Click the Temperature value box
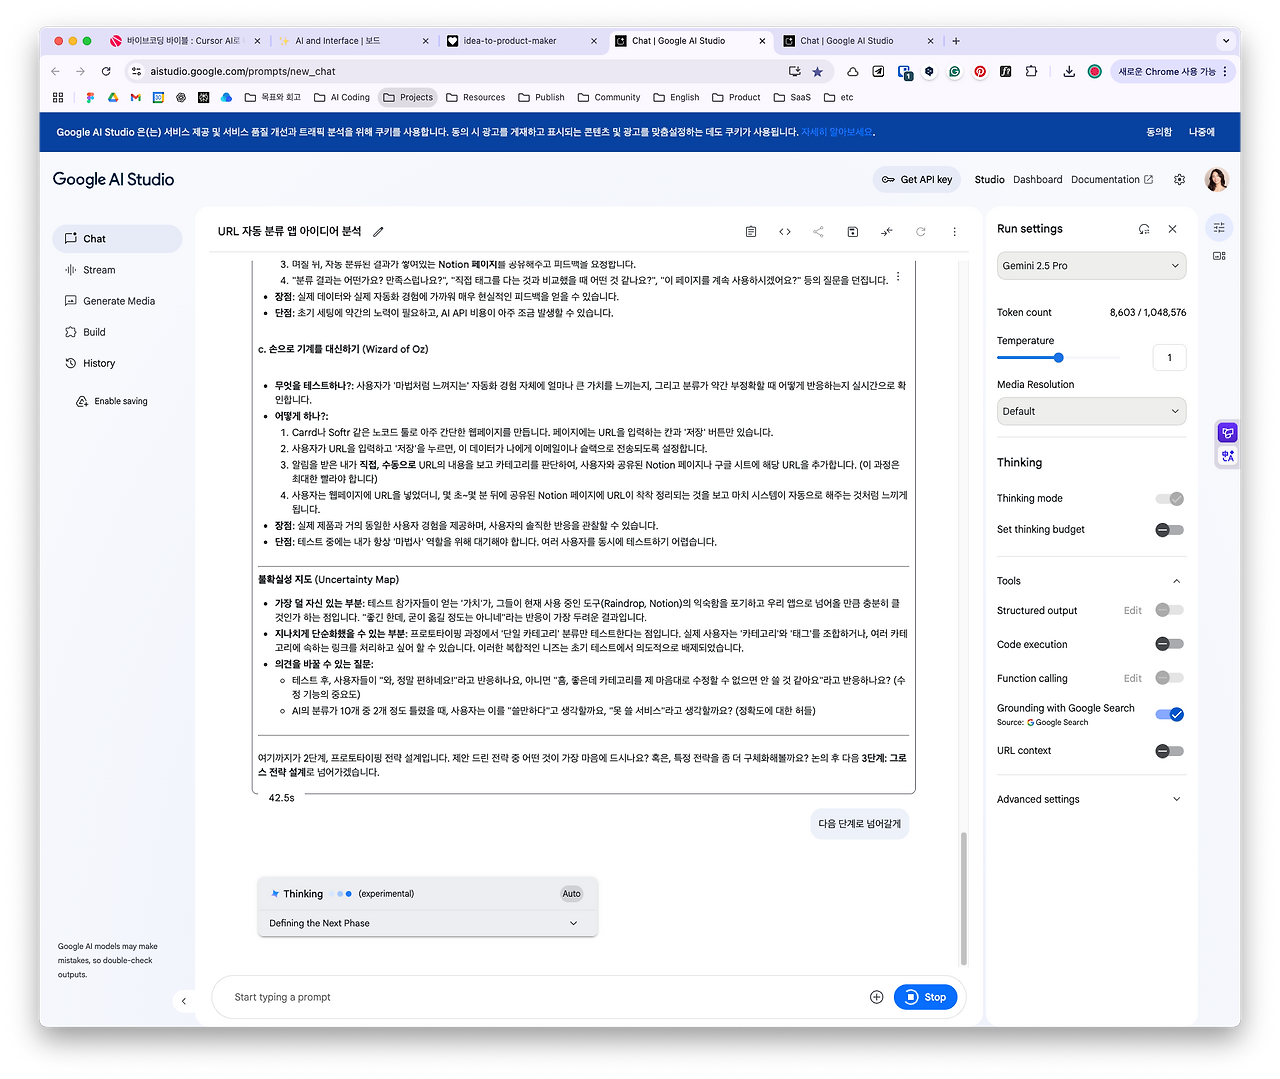The width and height of the screenshot is (1280, 1079). [1169, 358]
